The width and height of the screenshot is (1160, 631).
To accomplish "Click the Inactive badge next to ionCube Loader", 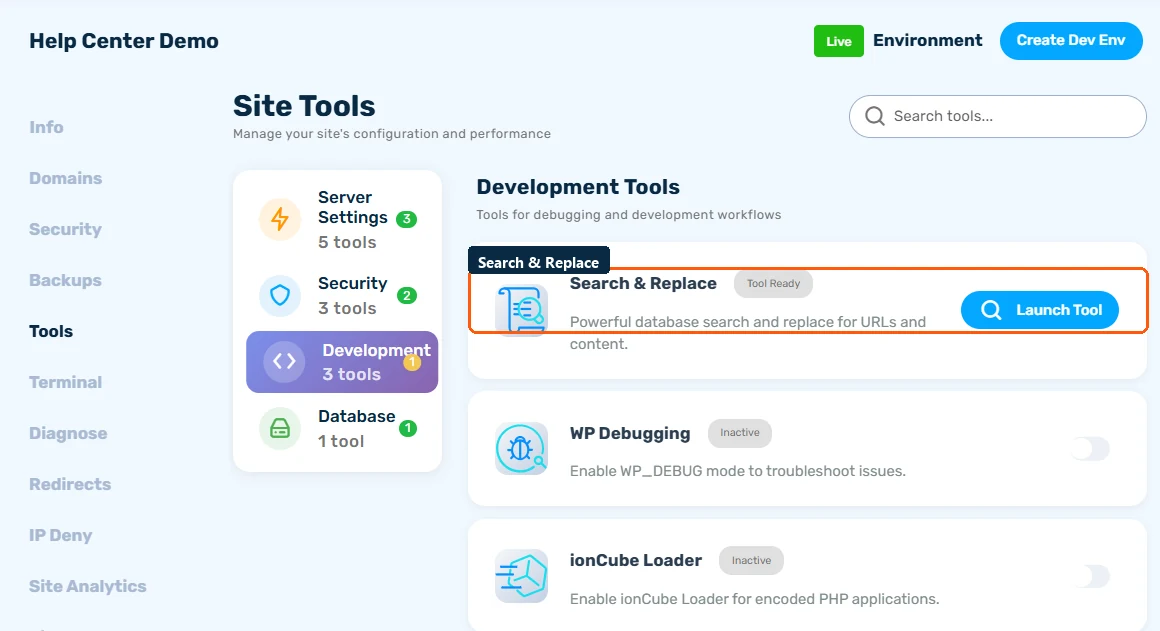I will [x=751, y=561].
